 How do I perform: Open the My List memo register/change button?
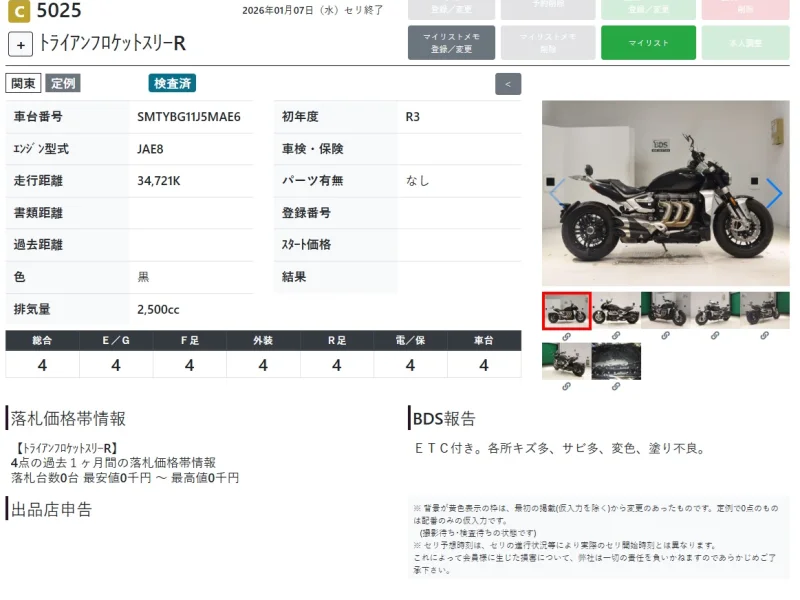(x=451, y=43)
